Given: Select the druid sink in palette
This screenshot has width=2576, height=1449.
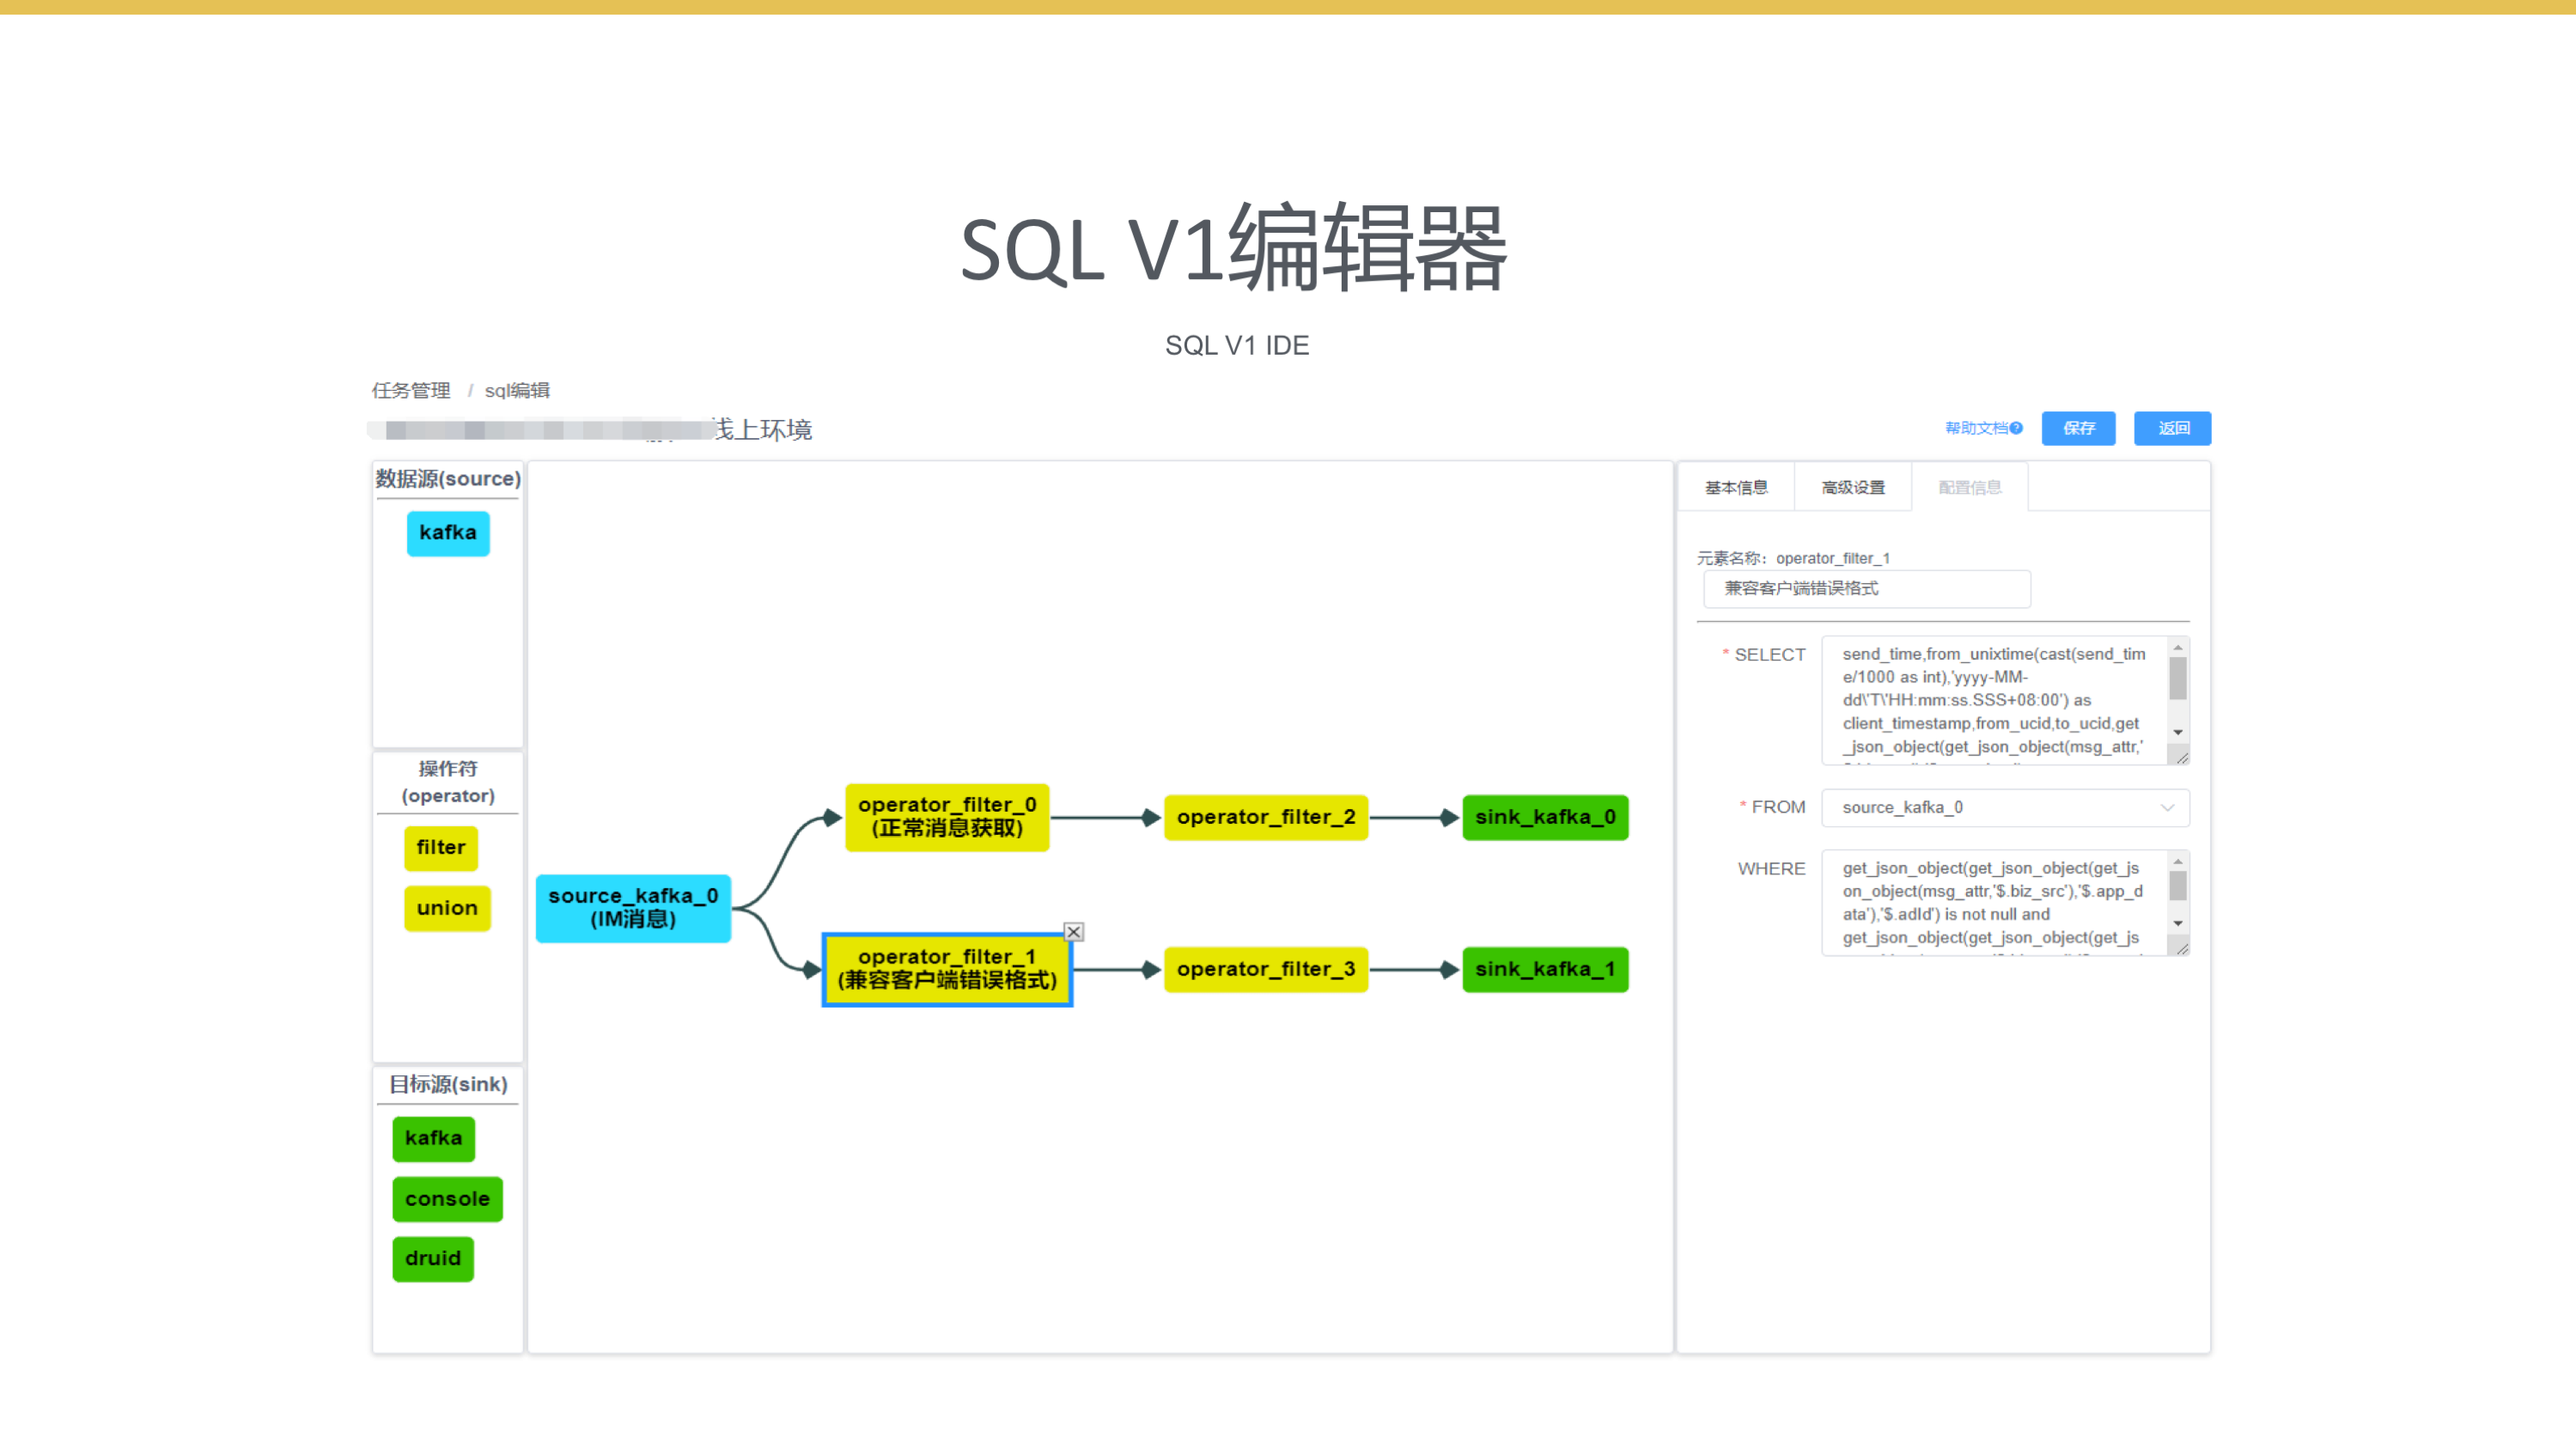Looking at the screenshot, I should 433,1259.
